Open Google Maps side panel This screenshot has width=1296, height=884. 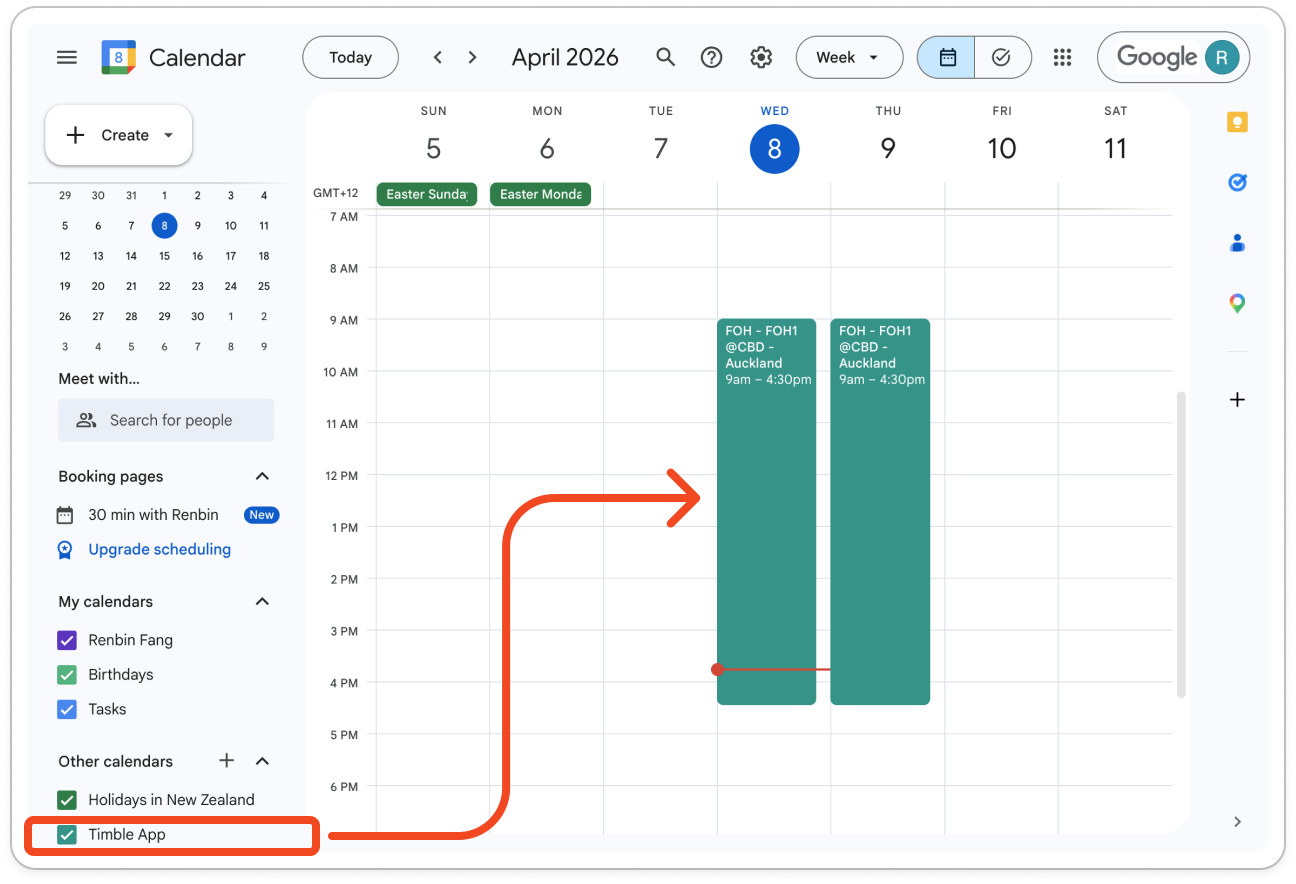(1237, 302)
